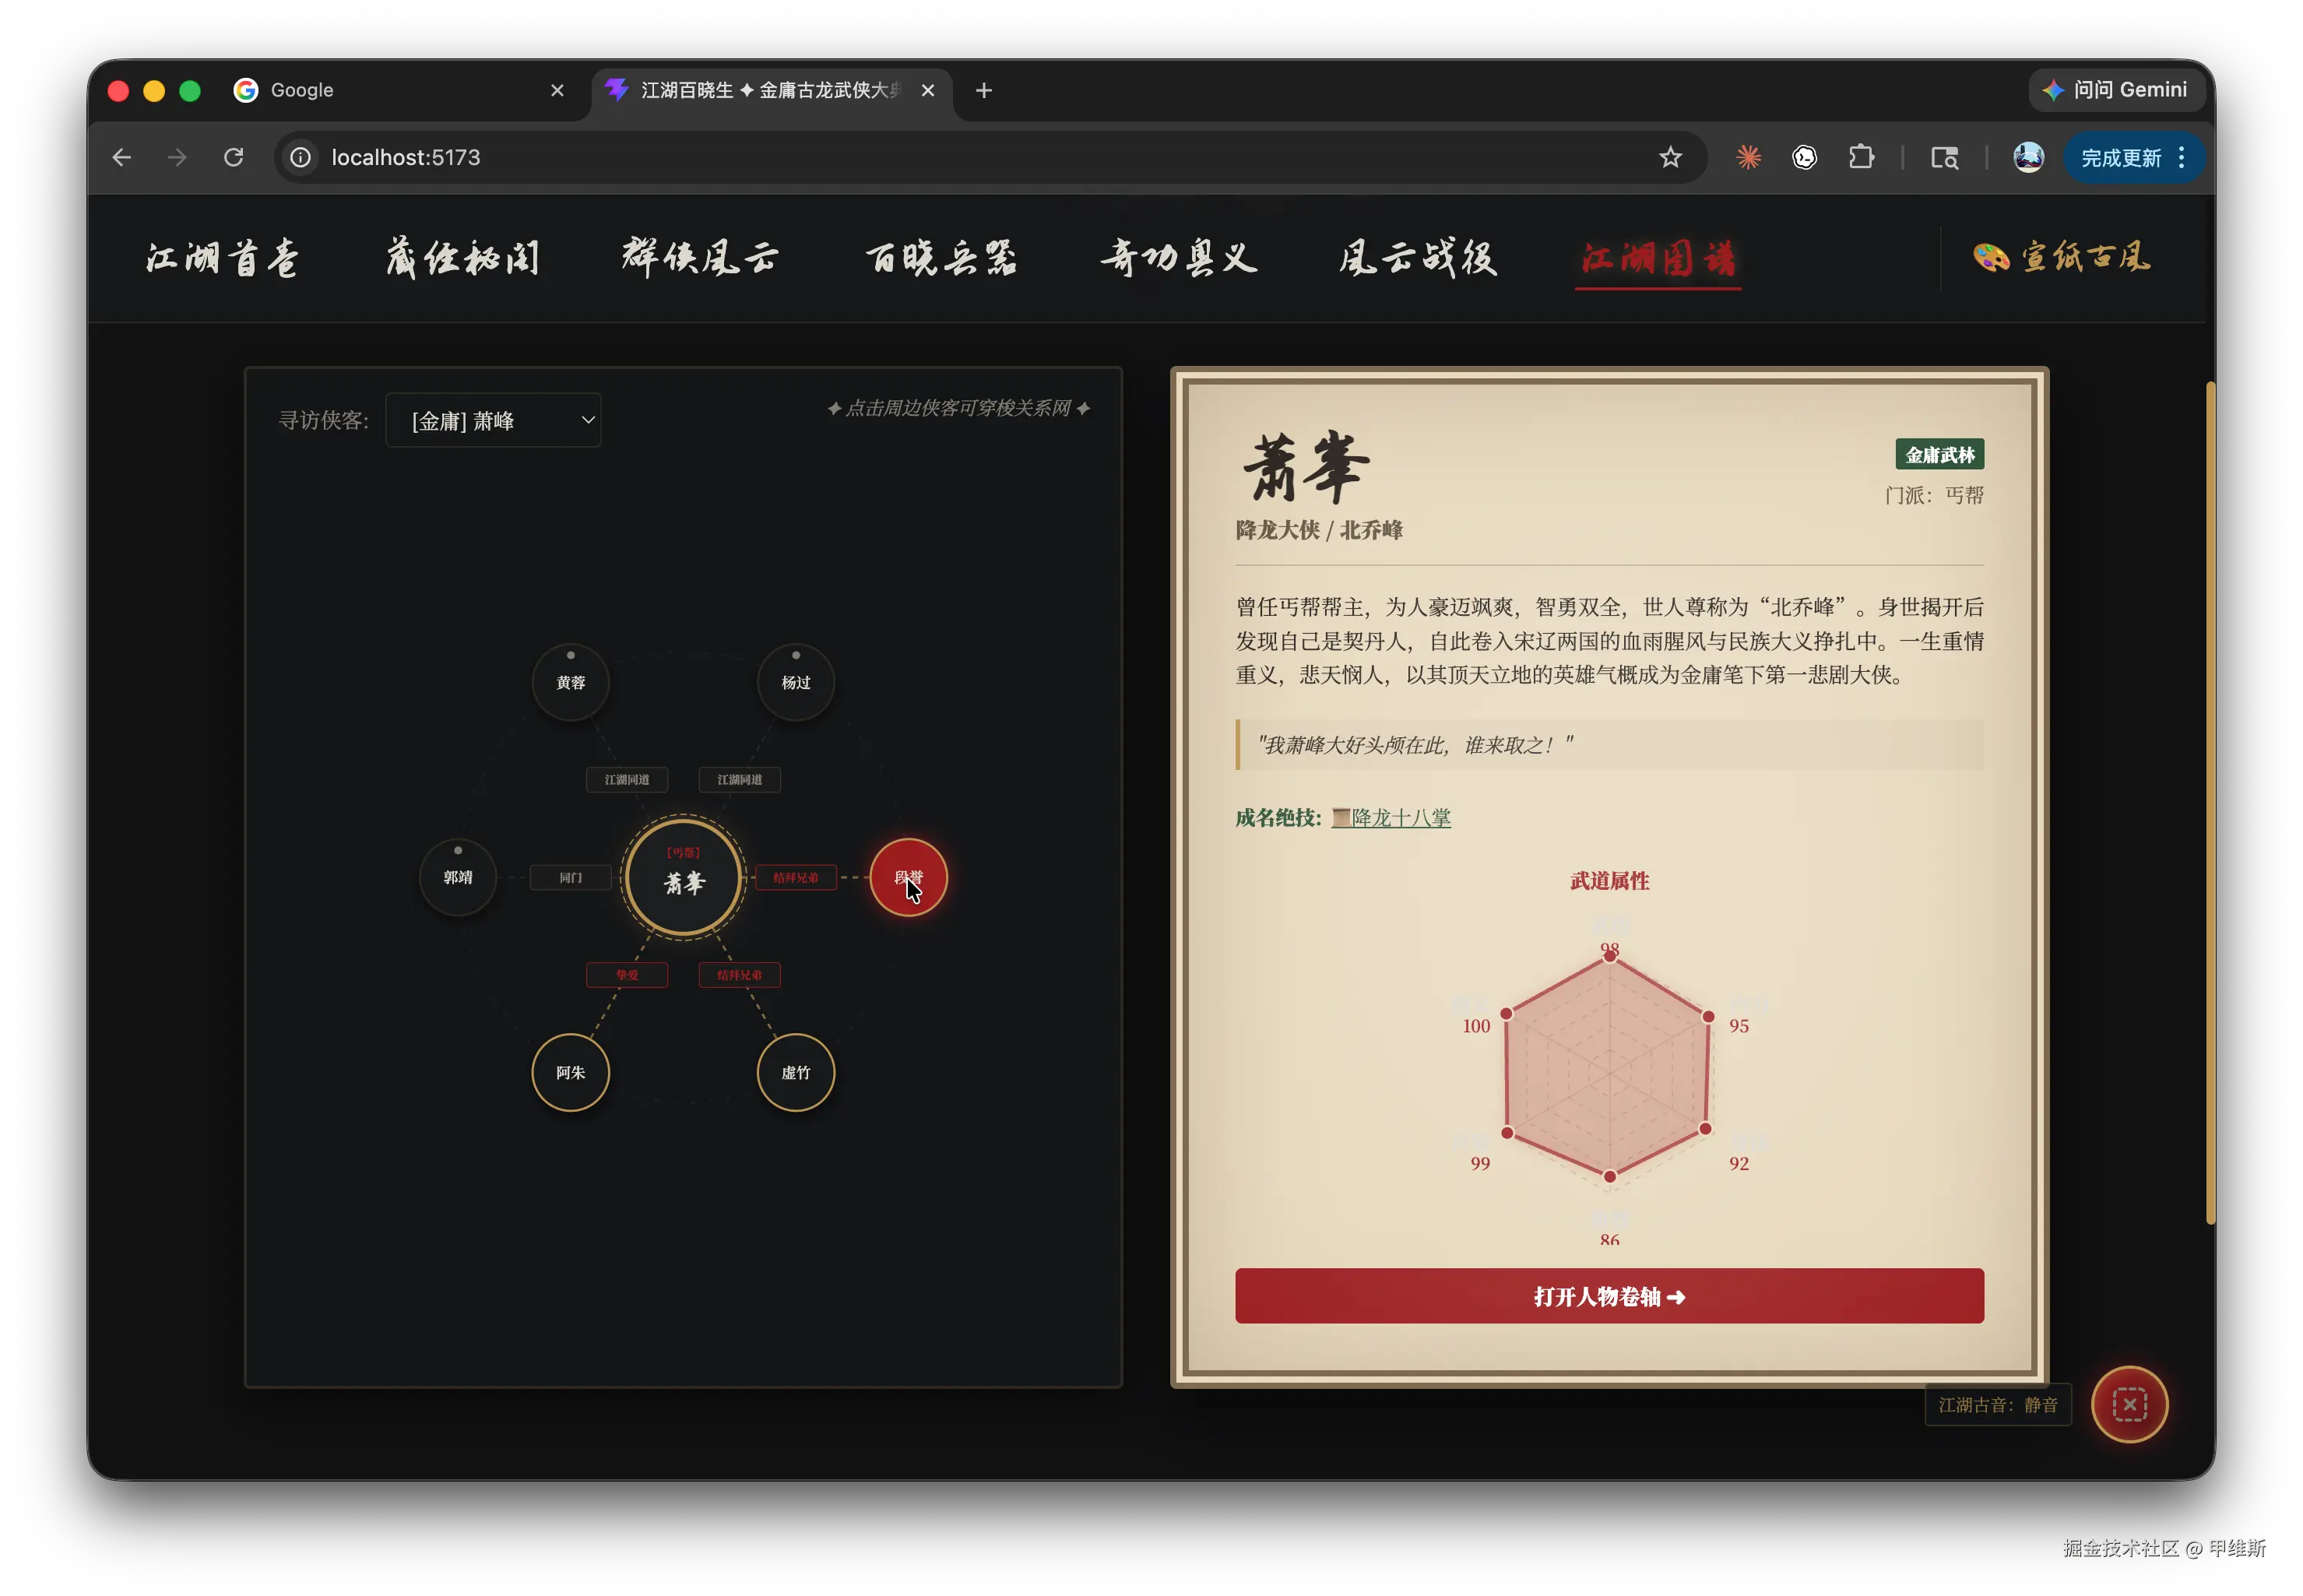Image resolution: width=2303 pixels, height=1596 pixels.
Task: Click the central 萧峰 node
Action: click(683, 877)
